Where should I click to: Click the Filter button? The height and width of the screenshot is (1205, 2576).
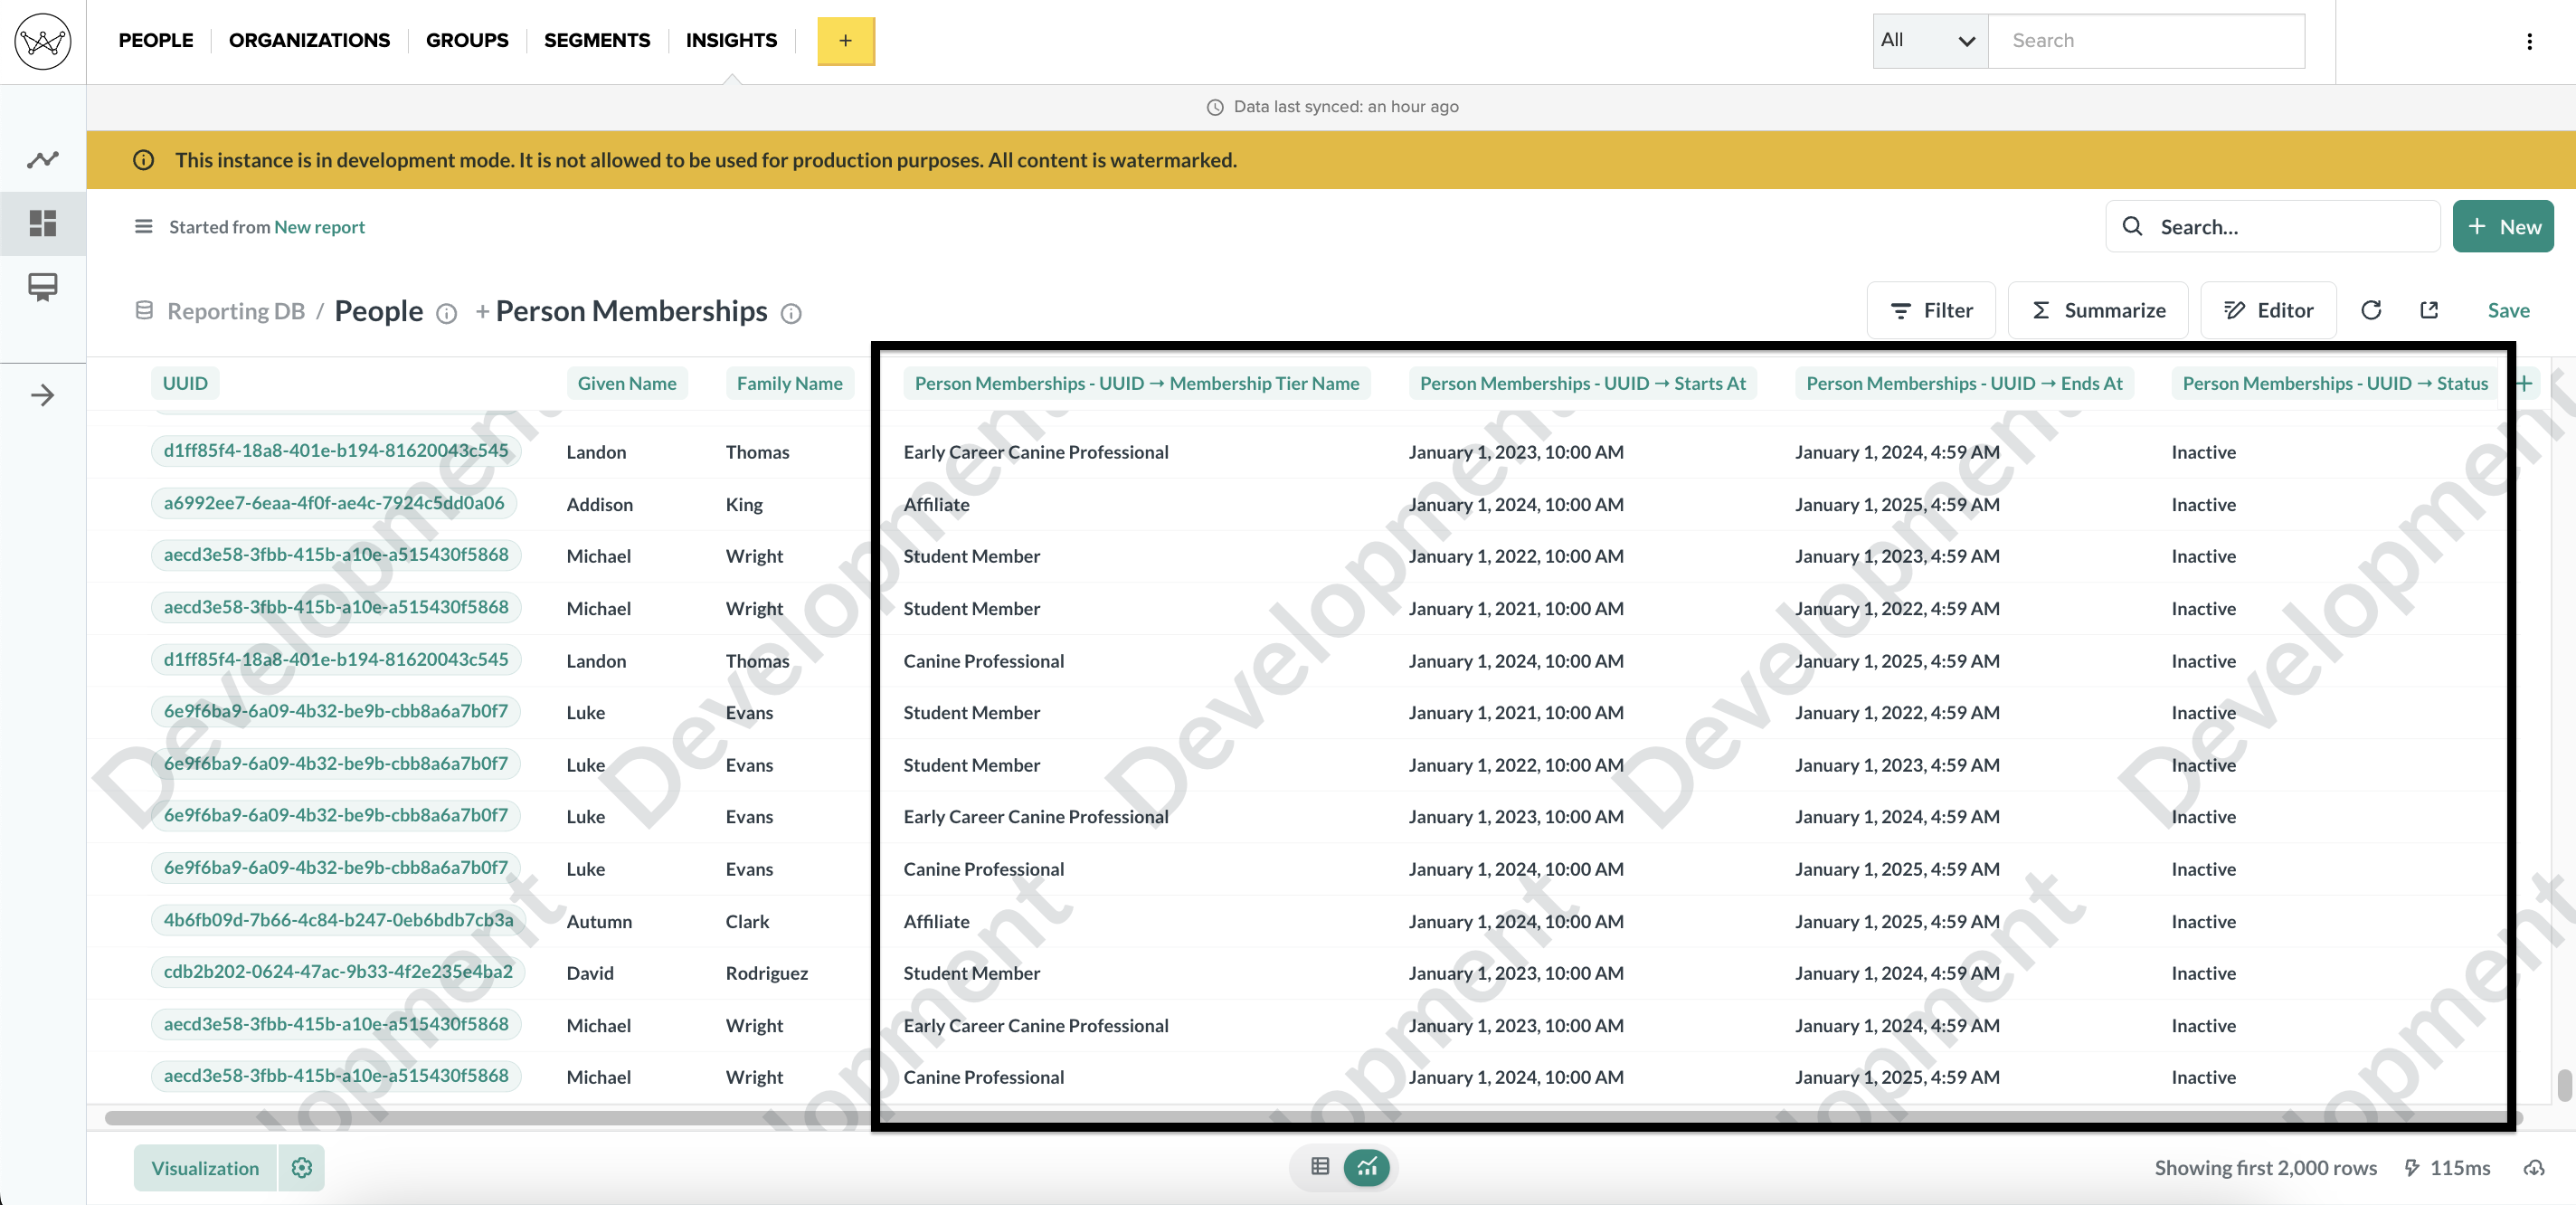[x=1931, y=311]
